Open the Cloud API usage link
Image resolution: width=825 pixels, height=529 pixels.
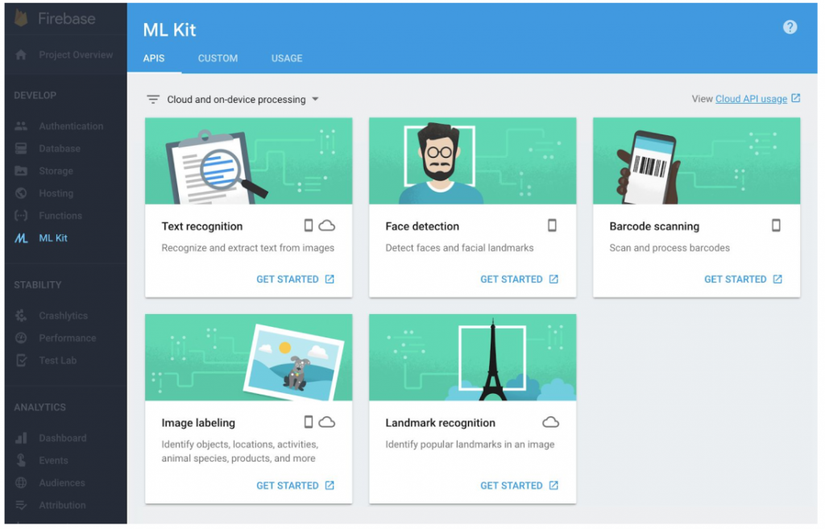751,99
